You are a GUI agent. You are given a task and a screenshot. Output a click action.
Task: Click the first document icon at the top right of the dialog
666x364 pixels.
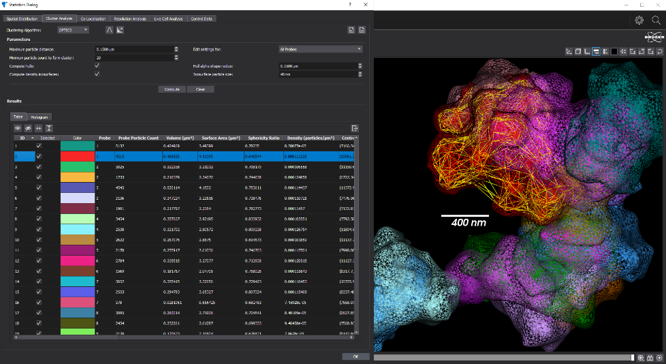tap(351, 30)
